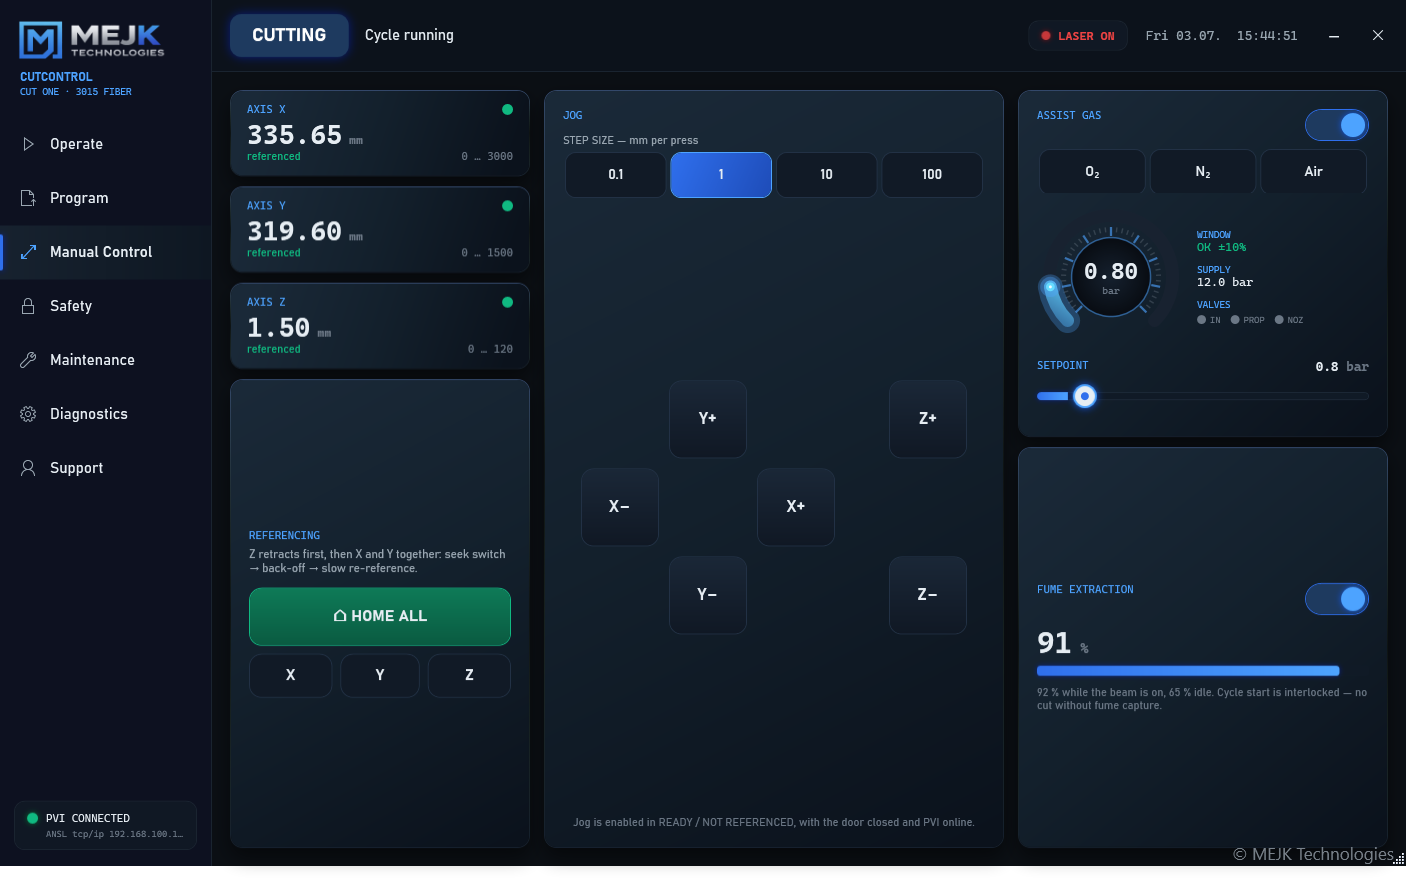Click the Axis Z green status dot
Viewport: 1420px width, 880px height.
[x=507, y=302]
